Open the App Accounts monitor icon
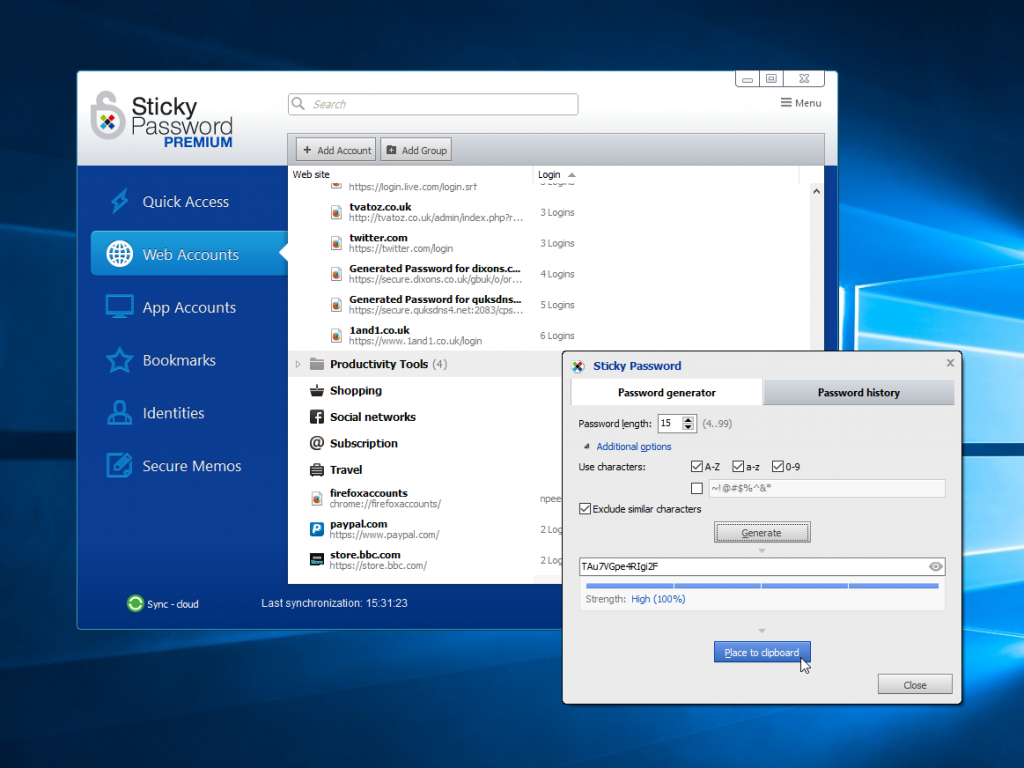 pyautogui.click(x=120, y=307)
